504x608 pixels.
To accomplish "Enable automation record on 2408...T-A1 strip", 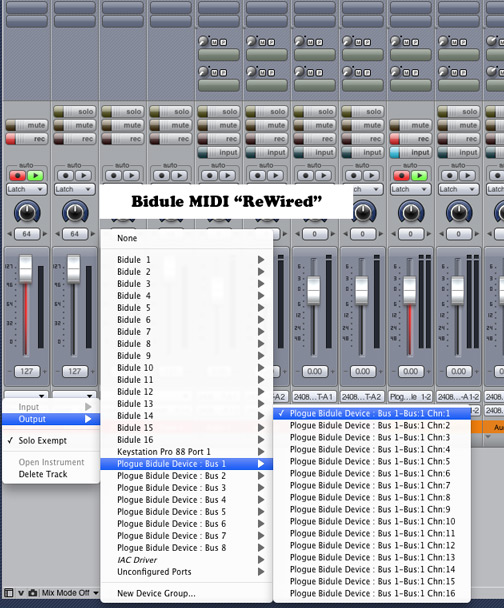I will coord(306,176).
